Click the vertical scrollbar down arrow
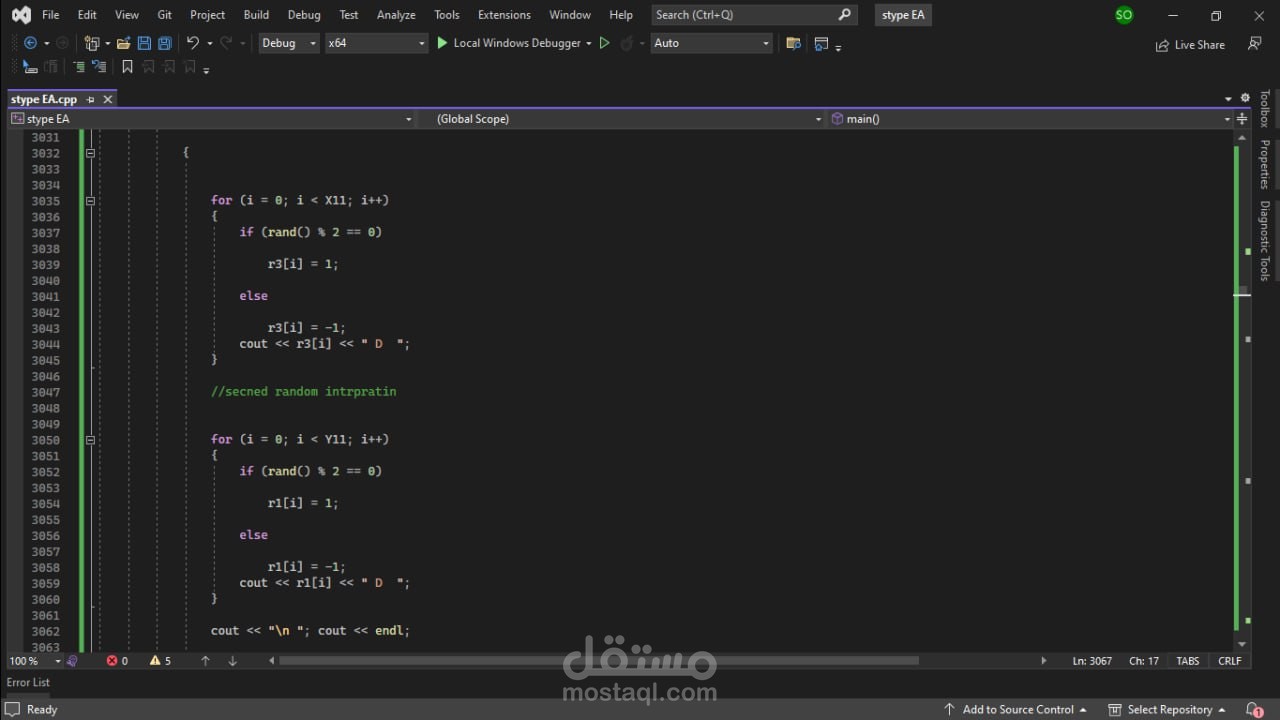1280x720 pixels. pyautogui.click(x=1242, y=645)
